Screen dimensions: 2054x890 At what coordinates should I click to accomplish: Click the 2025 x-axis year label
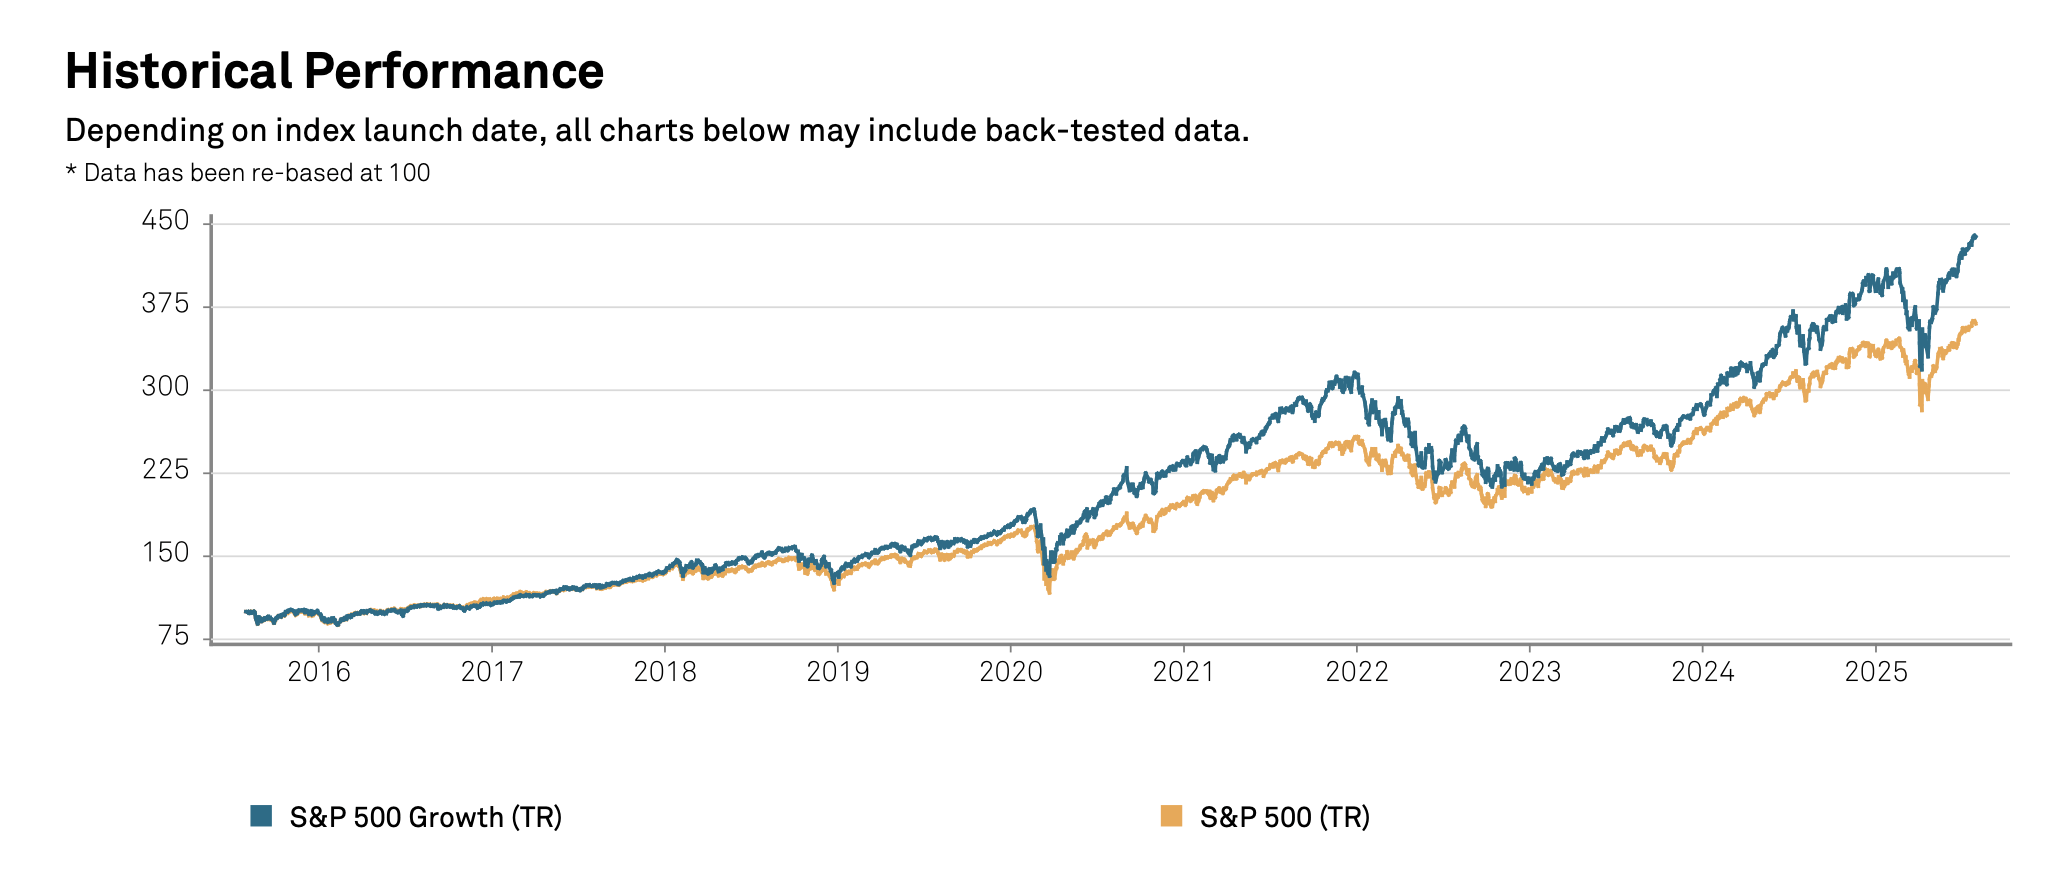point(1876,672)
